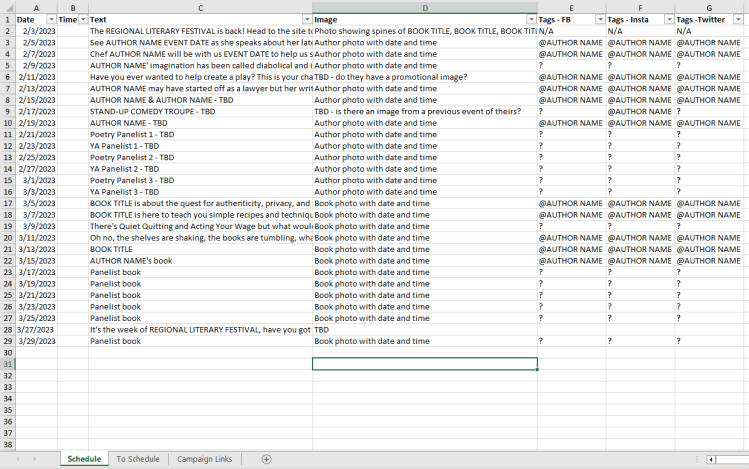Click the date cell 3/27/2023
The height and width of the screenshot is (469, 749).
click(x=36, y=329)
